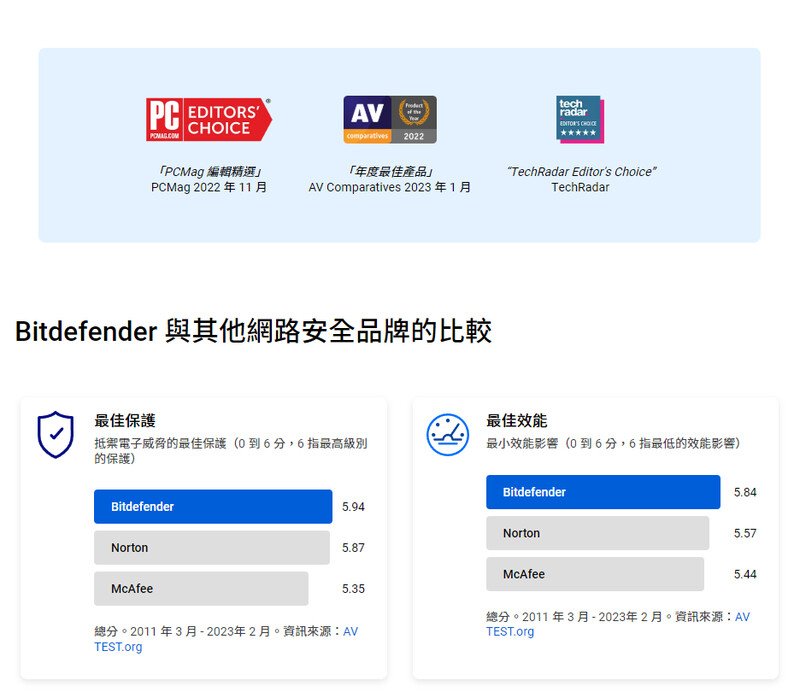Click the 「年度最佳產品」 caption text
The width and height of the screenshot is (800, 692).
(390, 172)
